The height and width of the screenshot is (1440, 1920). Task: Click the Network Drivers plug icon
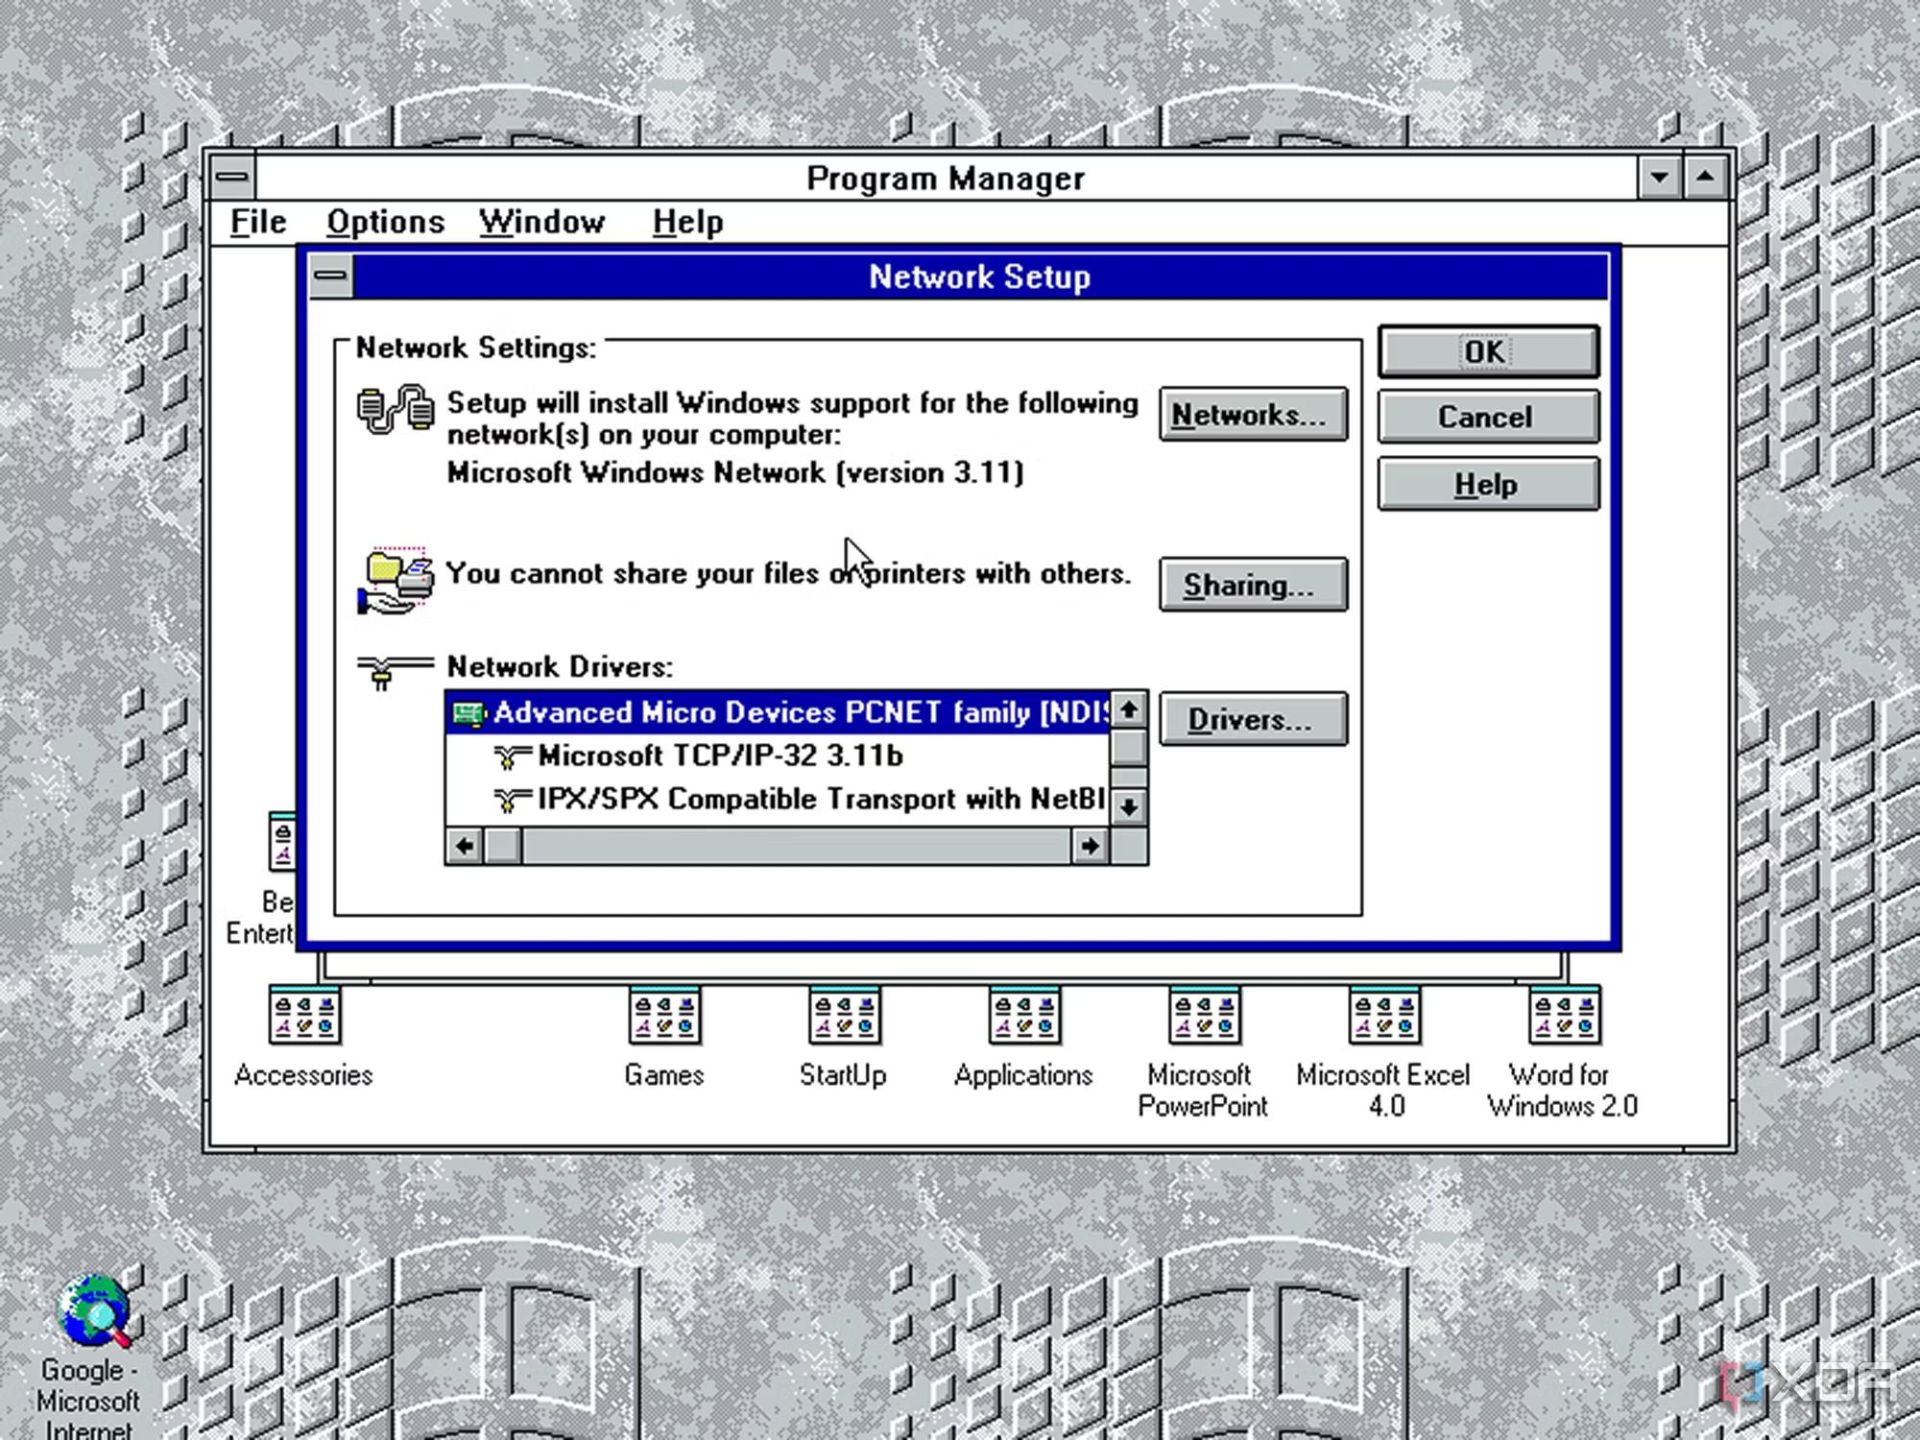[395, 672]
